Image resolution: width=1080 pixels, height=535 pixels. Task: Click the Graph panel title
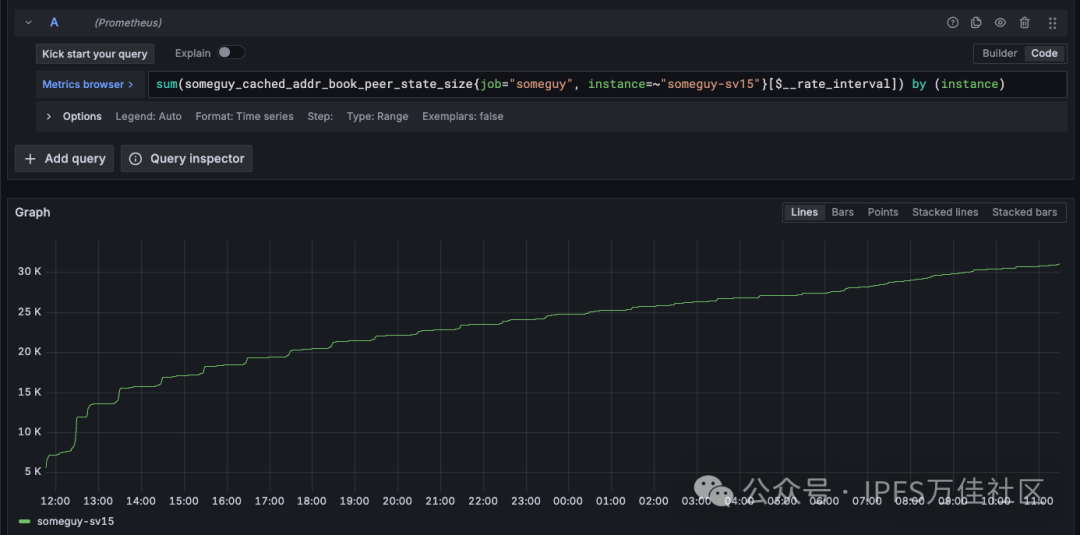32,212
